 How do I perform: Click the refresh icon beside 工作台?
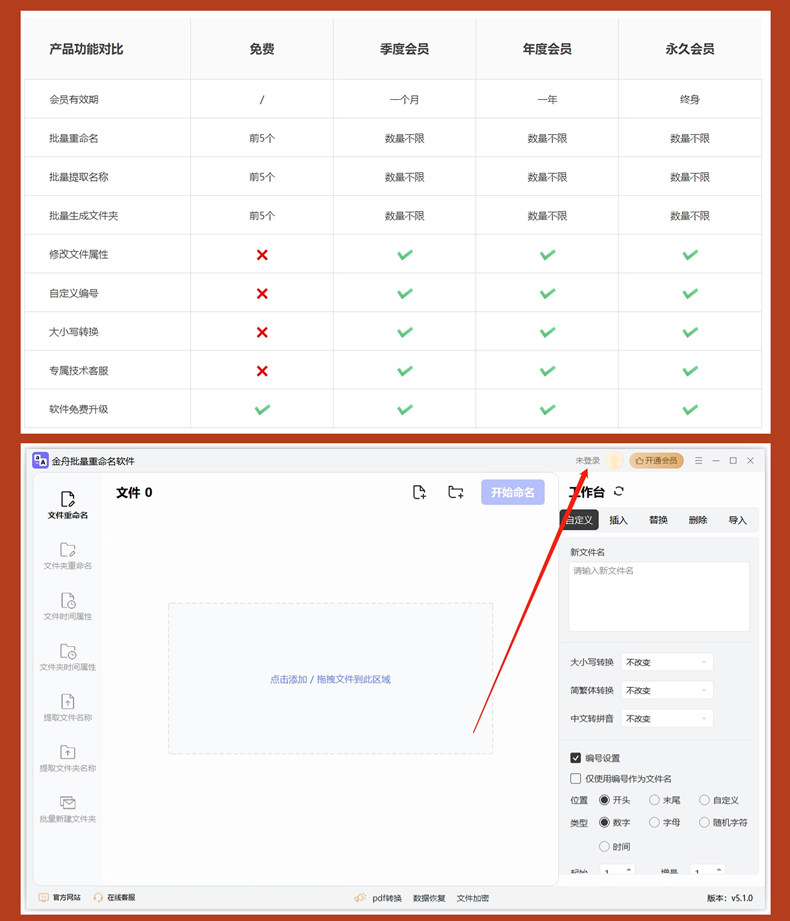pyautogui.click(x=618, y=491)
